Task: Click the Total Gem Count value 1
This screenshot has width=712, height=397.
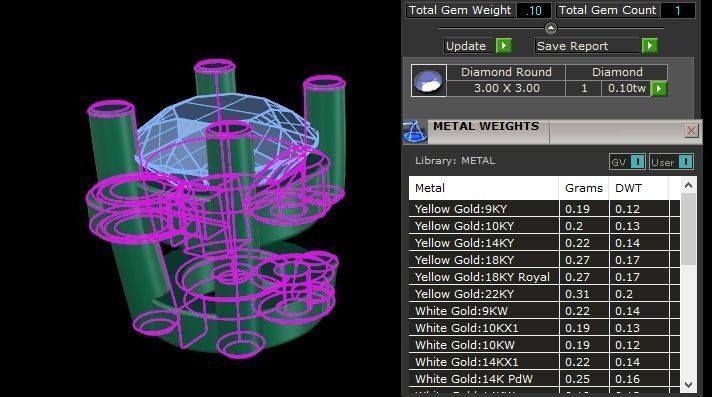Action: 677,10
